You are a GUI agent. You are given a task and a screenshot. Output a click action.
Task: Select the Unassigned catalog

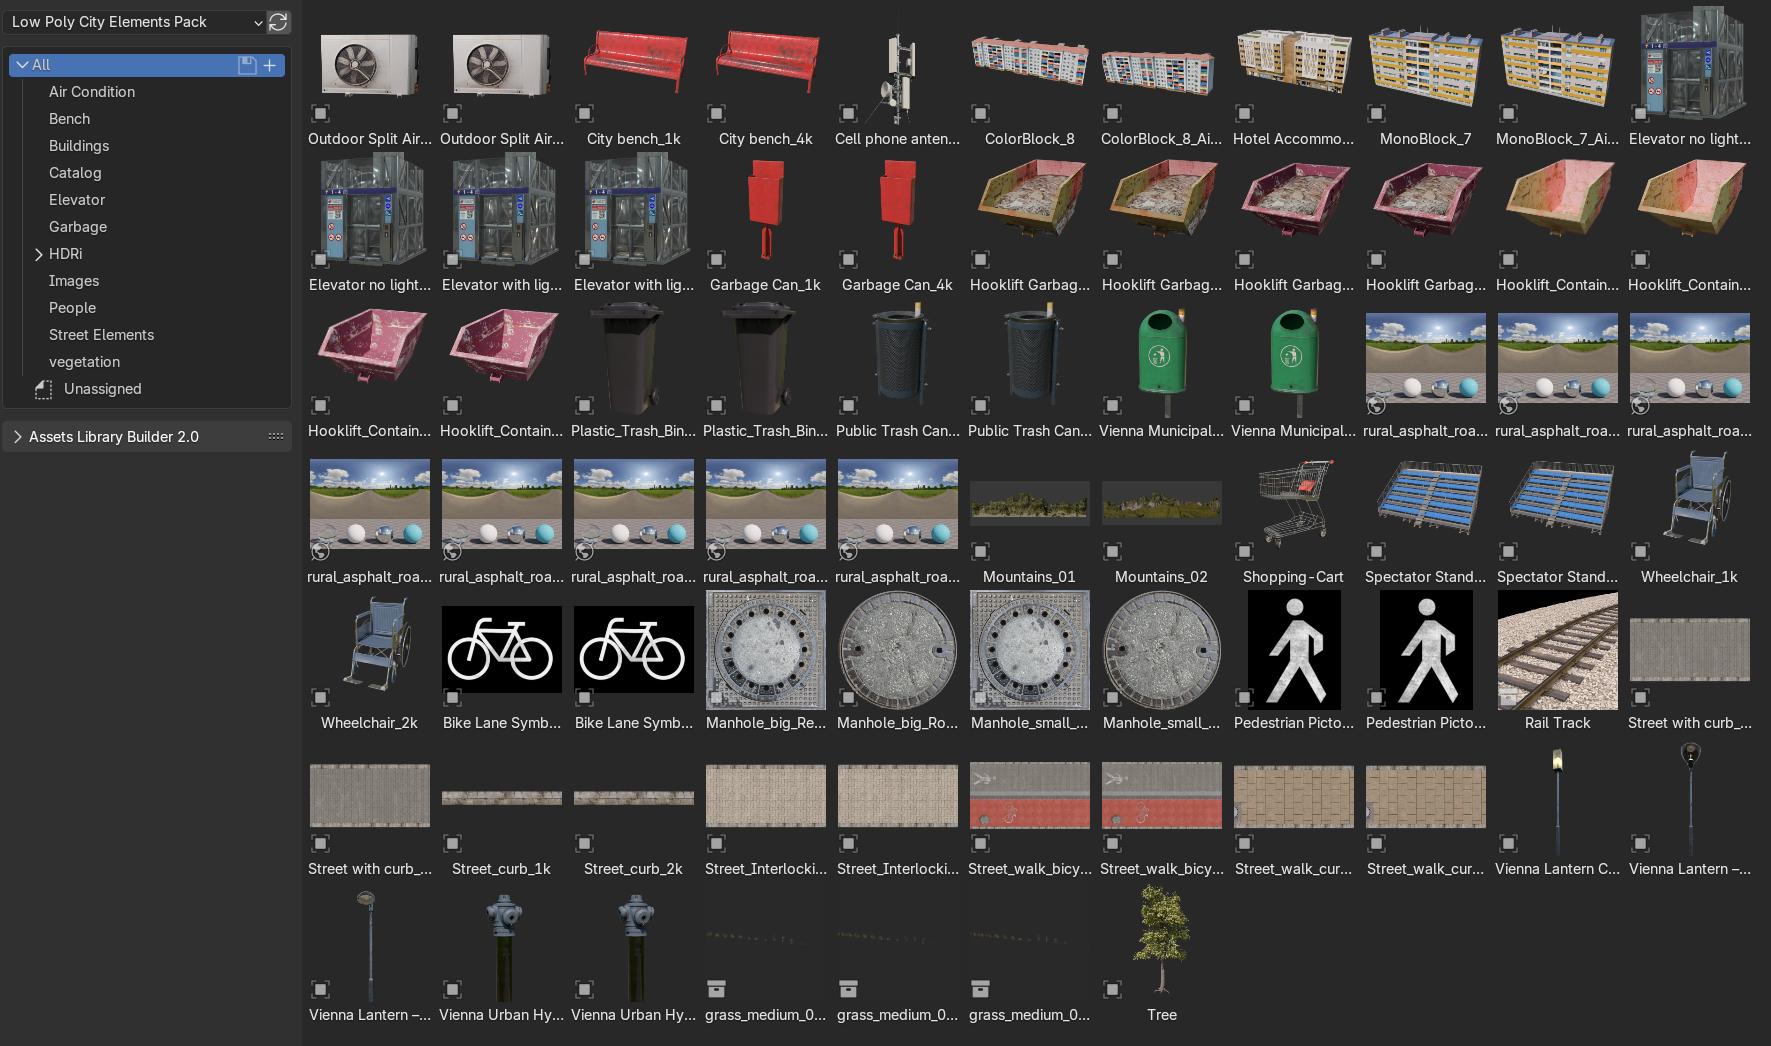pos(103,389)
